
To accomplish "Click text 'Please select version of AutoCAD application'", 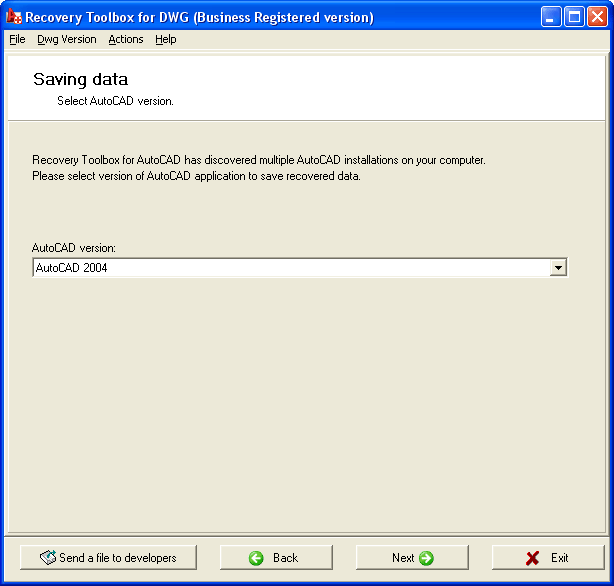I will tap(139, 176).
